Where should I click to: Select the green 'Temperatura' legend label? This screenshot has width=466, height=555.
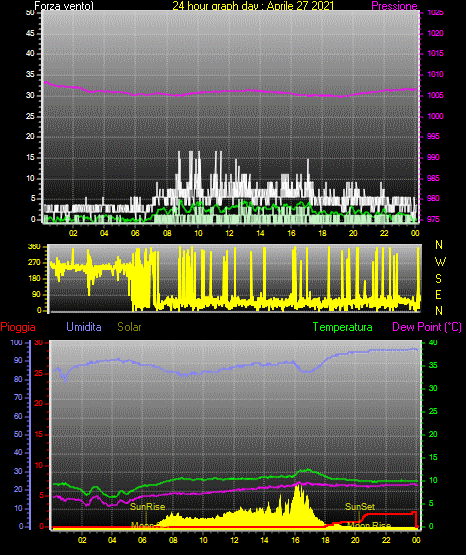(x=343, y=327)
